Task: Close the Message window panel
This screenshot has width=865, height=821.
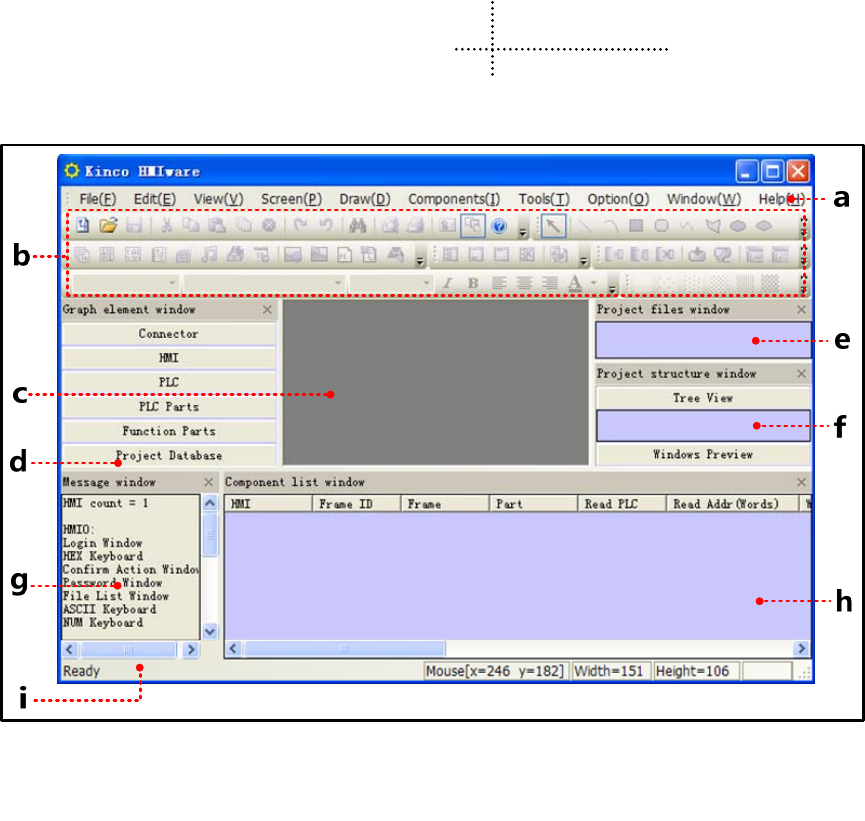Action: [x=209, y=482]
